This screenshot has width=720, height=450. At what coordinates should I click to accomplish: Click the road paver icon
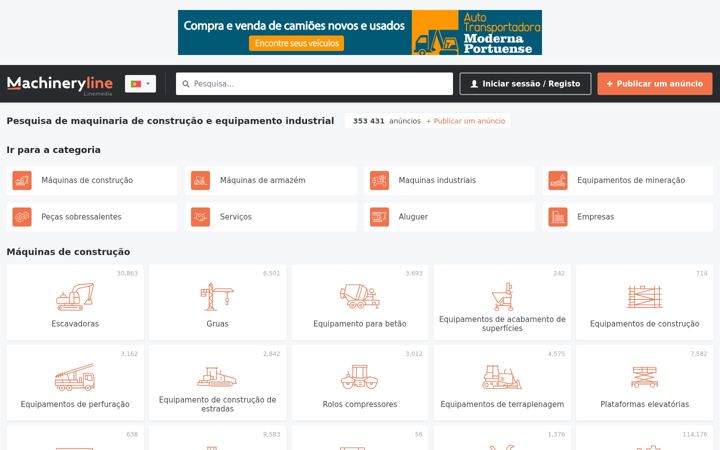pos(217,377)
